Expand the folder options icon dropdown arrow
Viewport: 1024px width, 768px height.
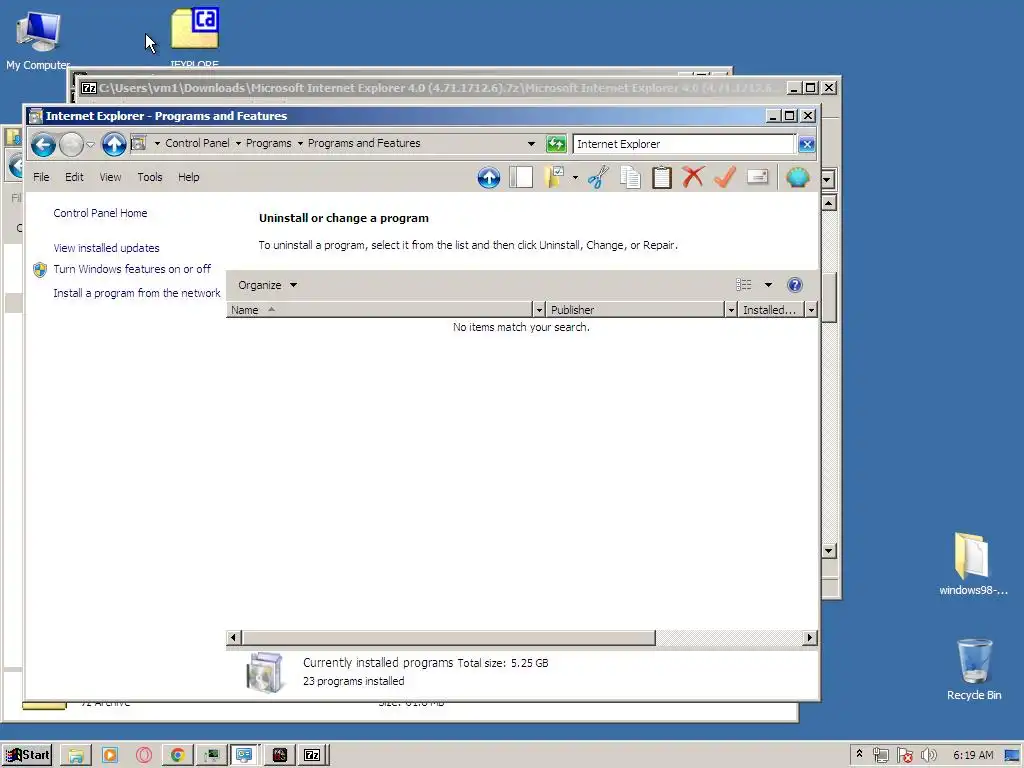[575, 178]
